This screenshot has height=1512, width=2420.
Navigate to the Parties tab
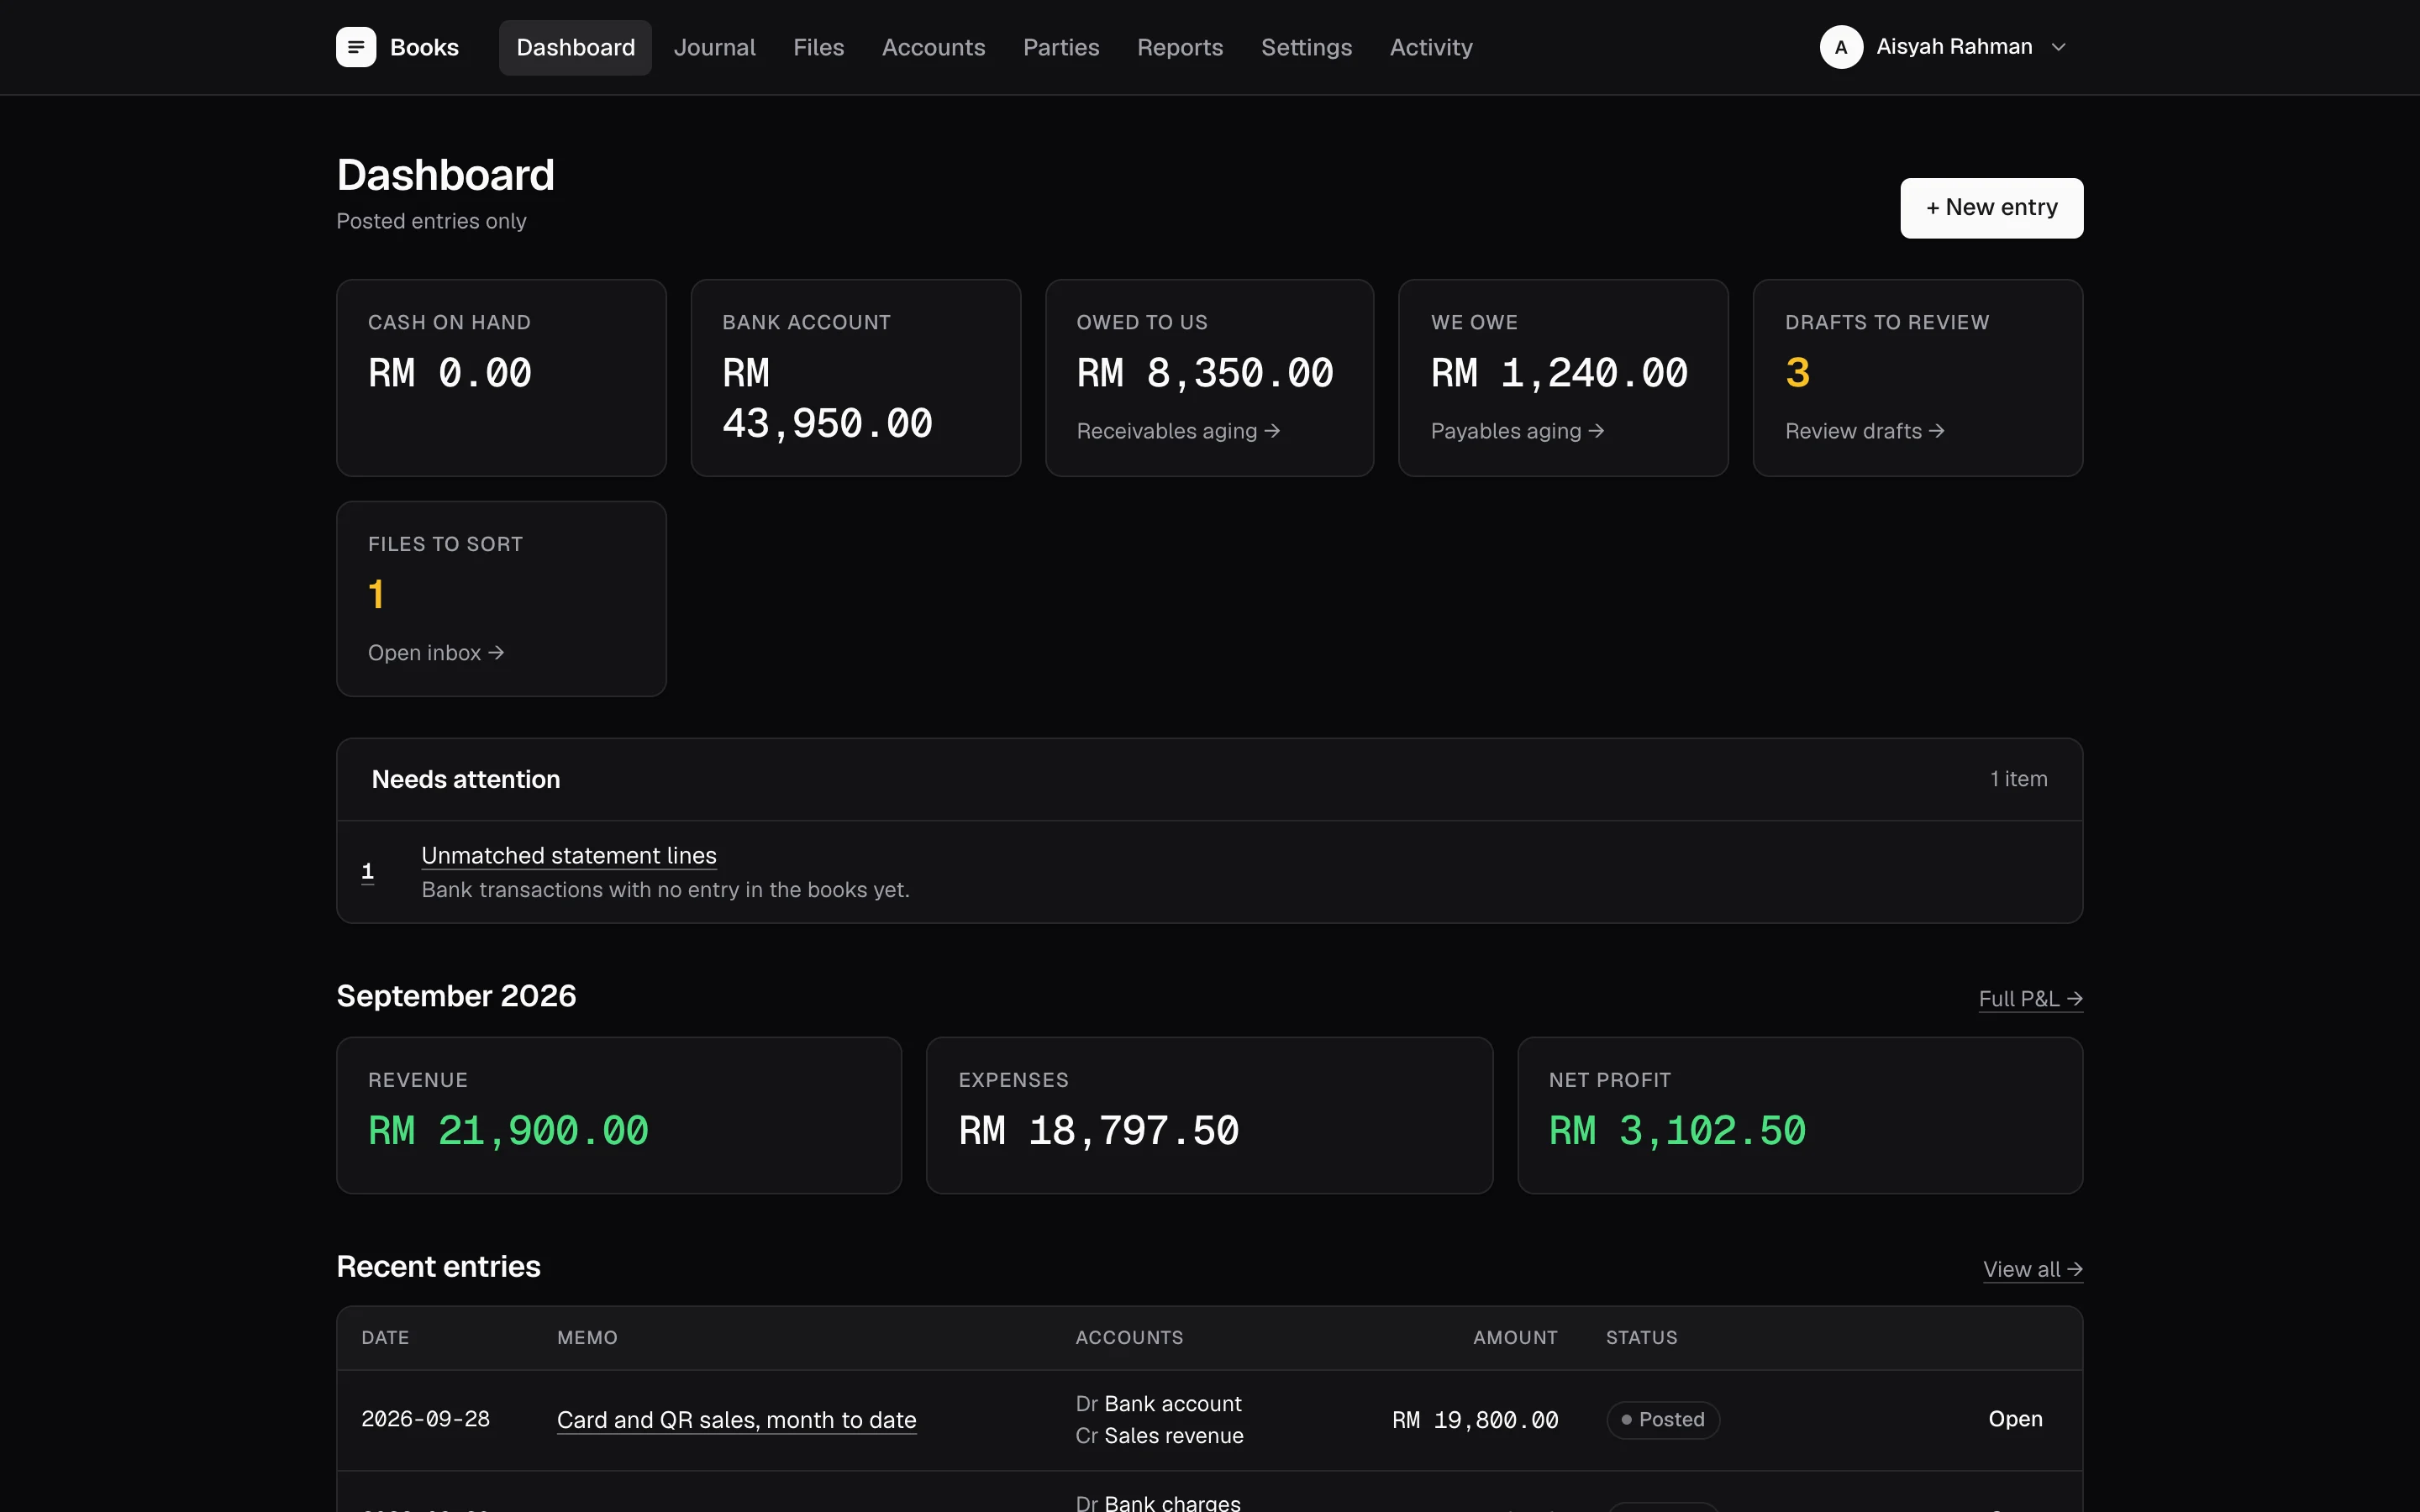[x=1061, y=47]
